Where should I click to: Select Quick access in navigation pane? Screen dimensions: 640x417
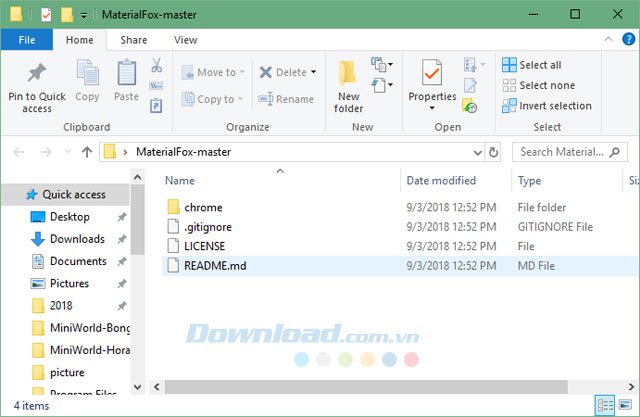pos(65,194)
